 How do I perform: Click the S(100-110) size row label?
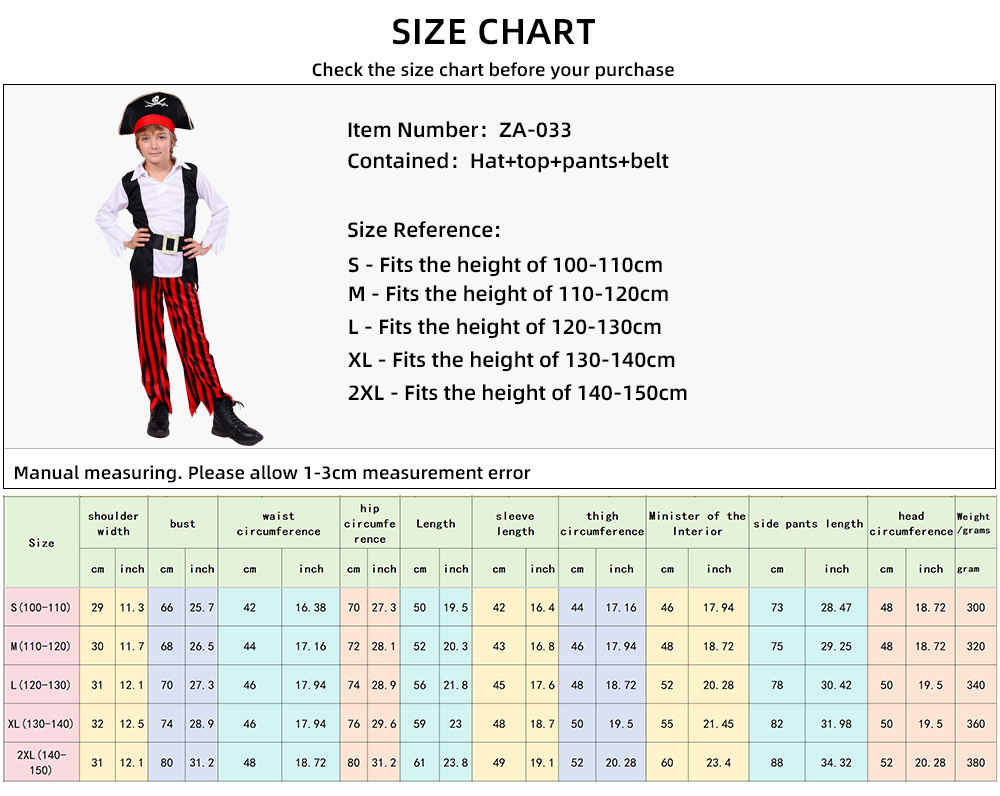coord(41,607)
